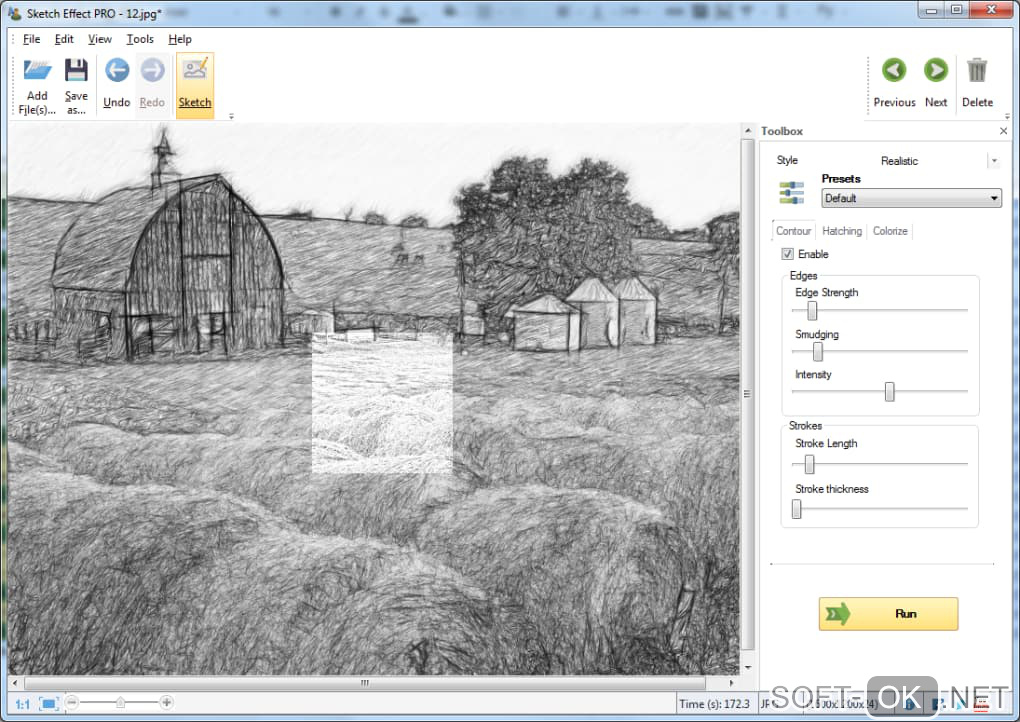Open the View menu
Image resolution: width=1020 pixels, height=722 pixels.
point(100,39)
